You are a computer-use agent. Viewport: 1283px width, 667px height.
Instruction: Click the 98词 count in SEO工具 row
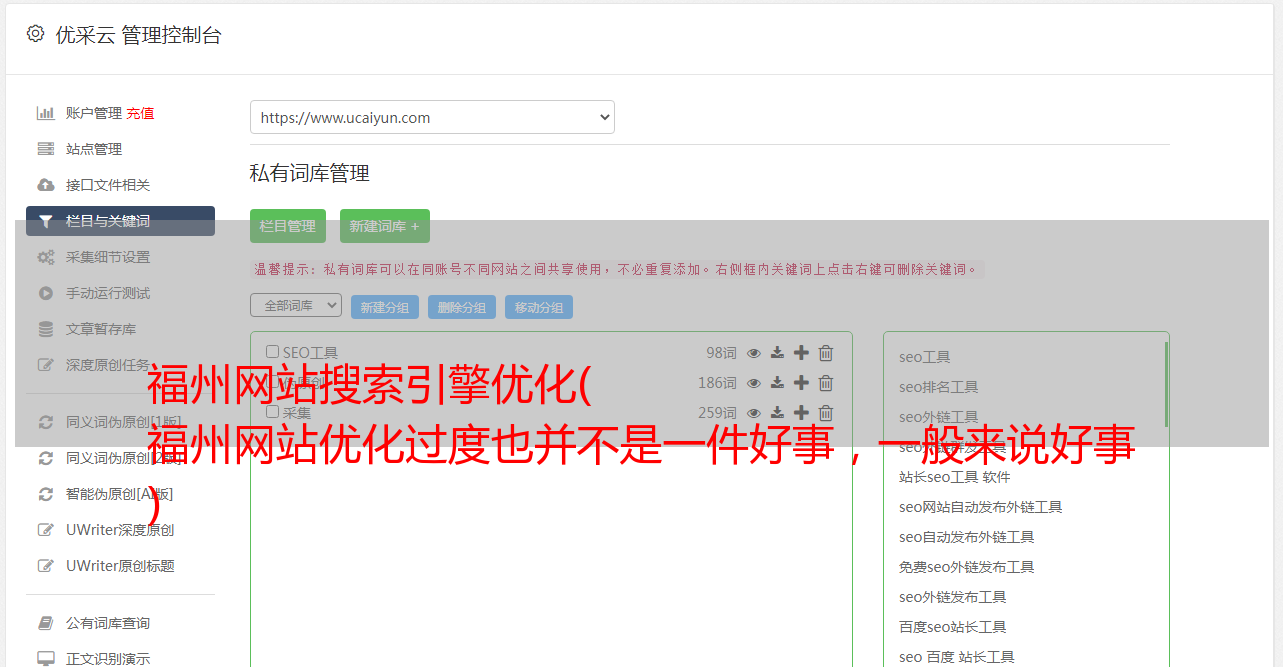click(721, 353)
